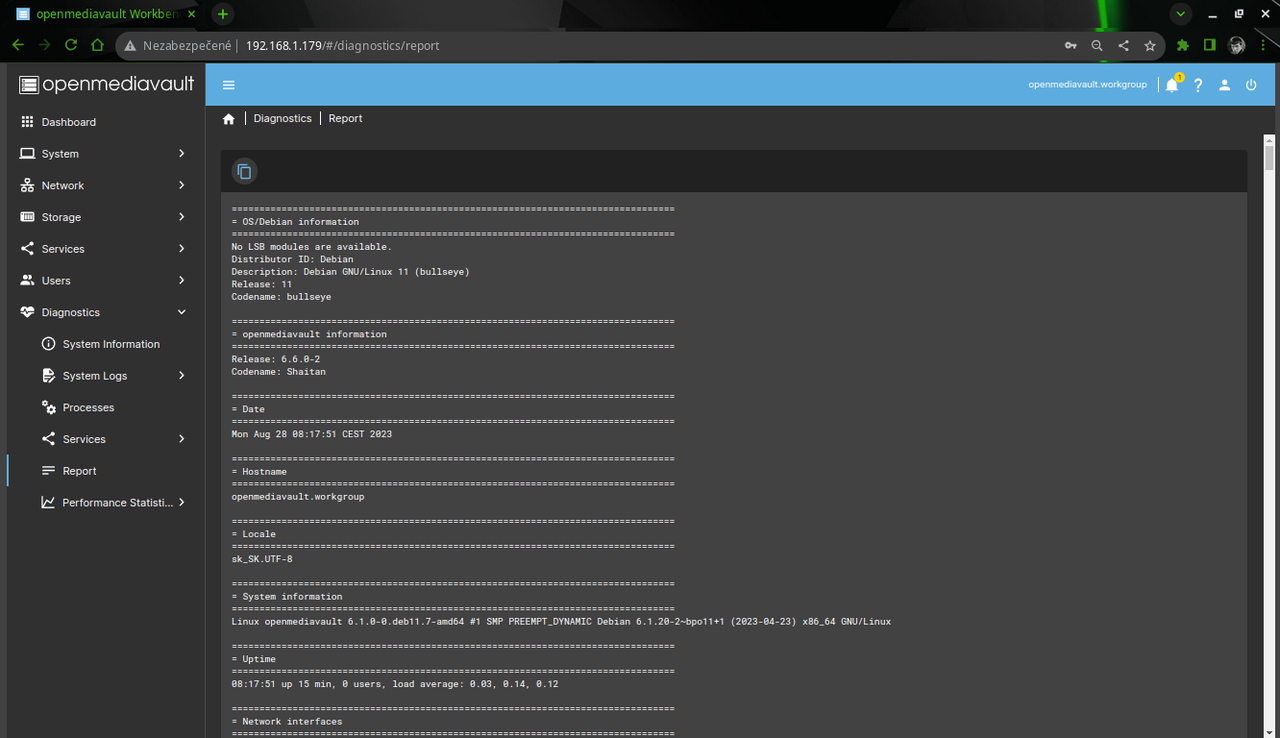Open browser home page button
Viewport: 1280px width, 738px height.
coord(97,45)
